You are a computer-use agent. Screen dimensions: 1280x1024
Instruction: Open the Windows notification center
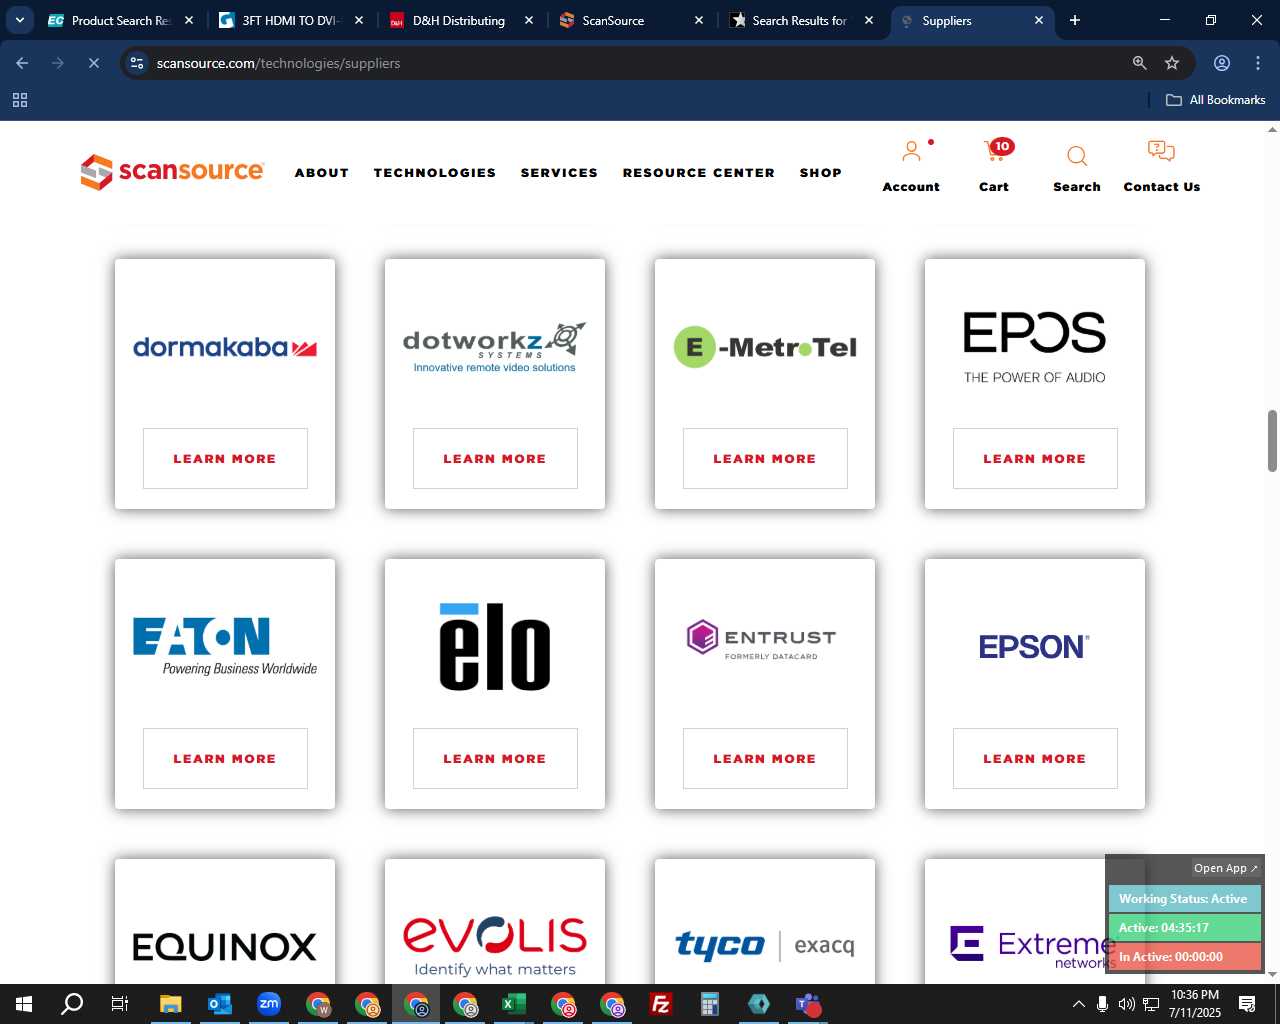click(x=1247, y=1004)
